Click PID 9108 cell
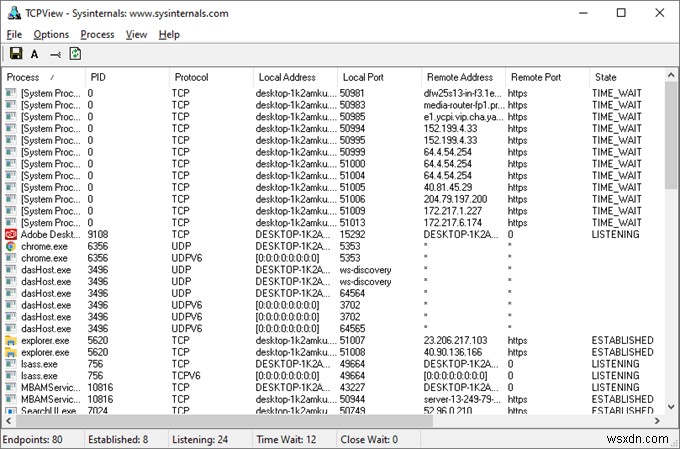Image resolution: width=680 pixels, height=449 pixels. tap(98, 234)
